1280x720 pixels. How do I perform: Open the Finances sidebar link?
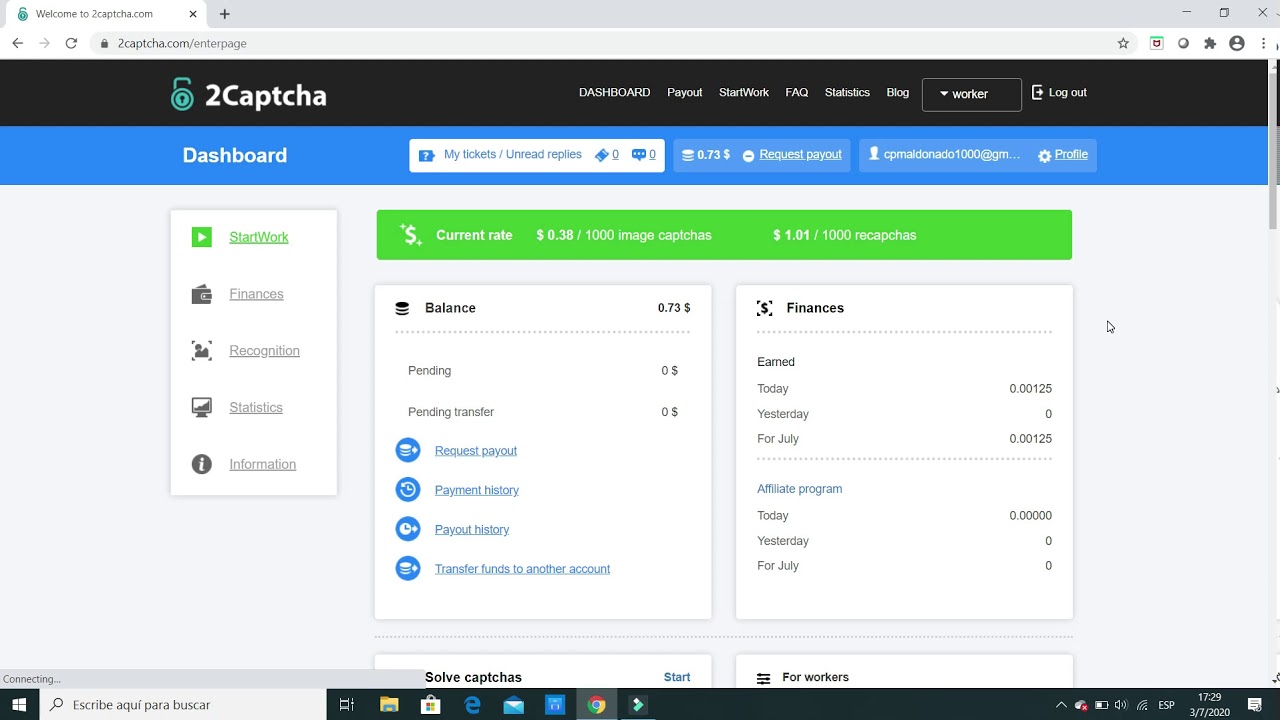(256, 294)
